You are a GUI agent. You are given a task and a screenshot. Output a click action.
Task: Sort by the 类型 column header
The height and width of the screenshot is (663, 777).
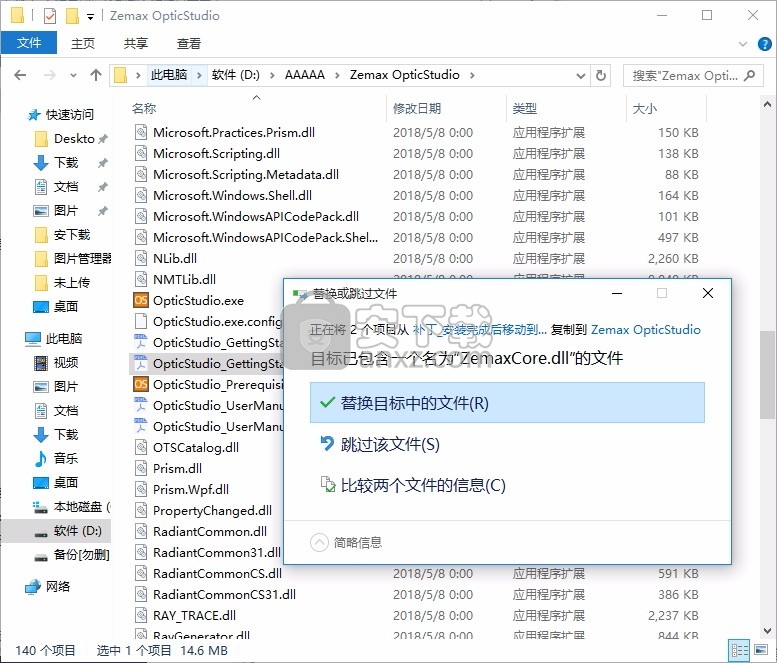(x=525, y=109)
